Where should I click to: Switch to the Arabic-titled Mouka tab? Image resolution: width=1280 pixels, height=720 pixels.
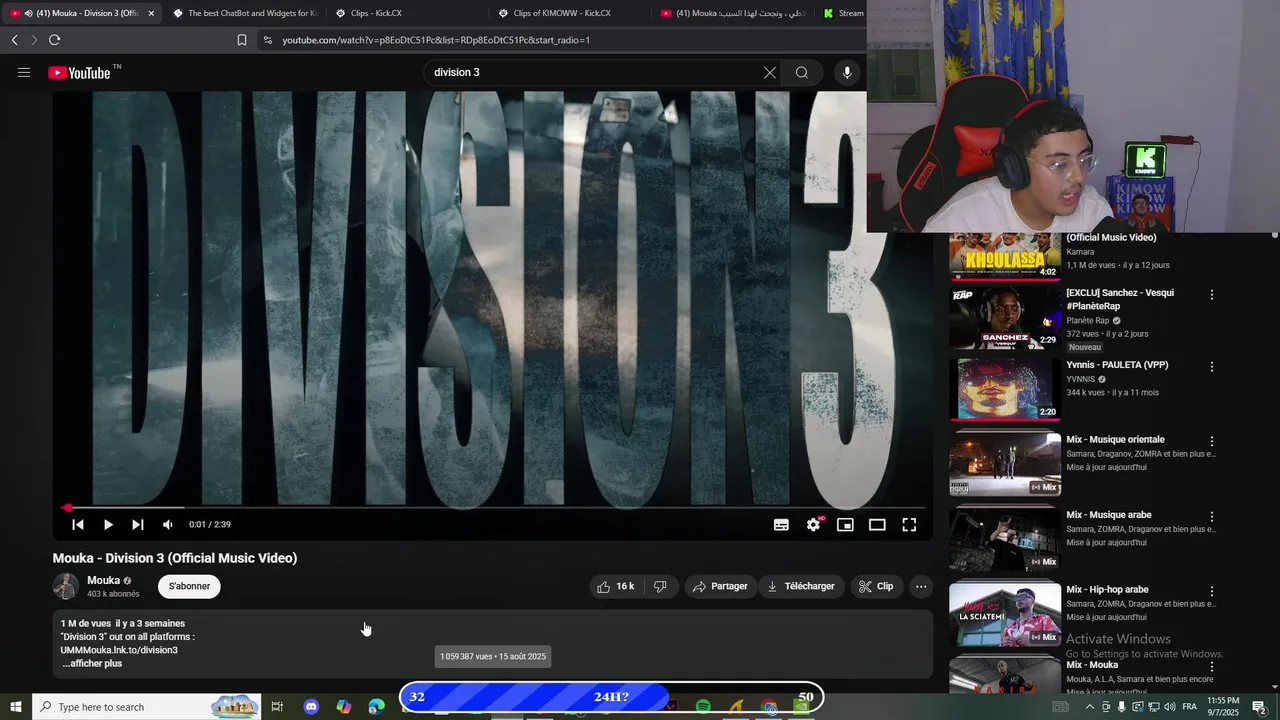tap(733, 13)
